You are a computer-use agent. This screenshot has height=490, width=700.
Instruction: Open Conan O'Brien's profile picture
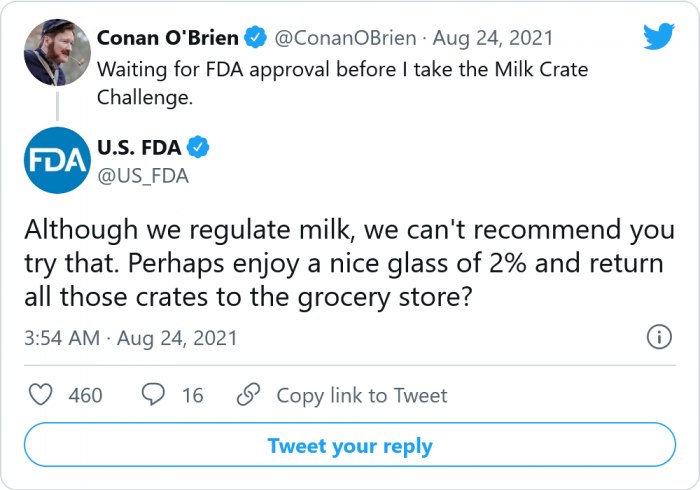(55, 49)
